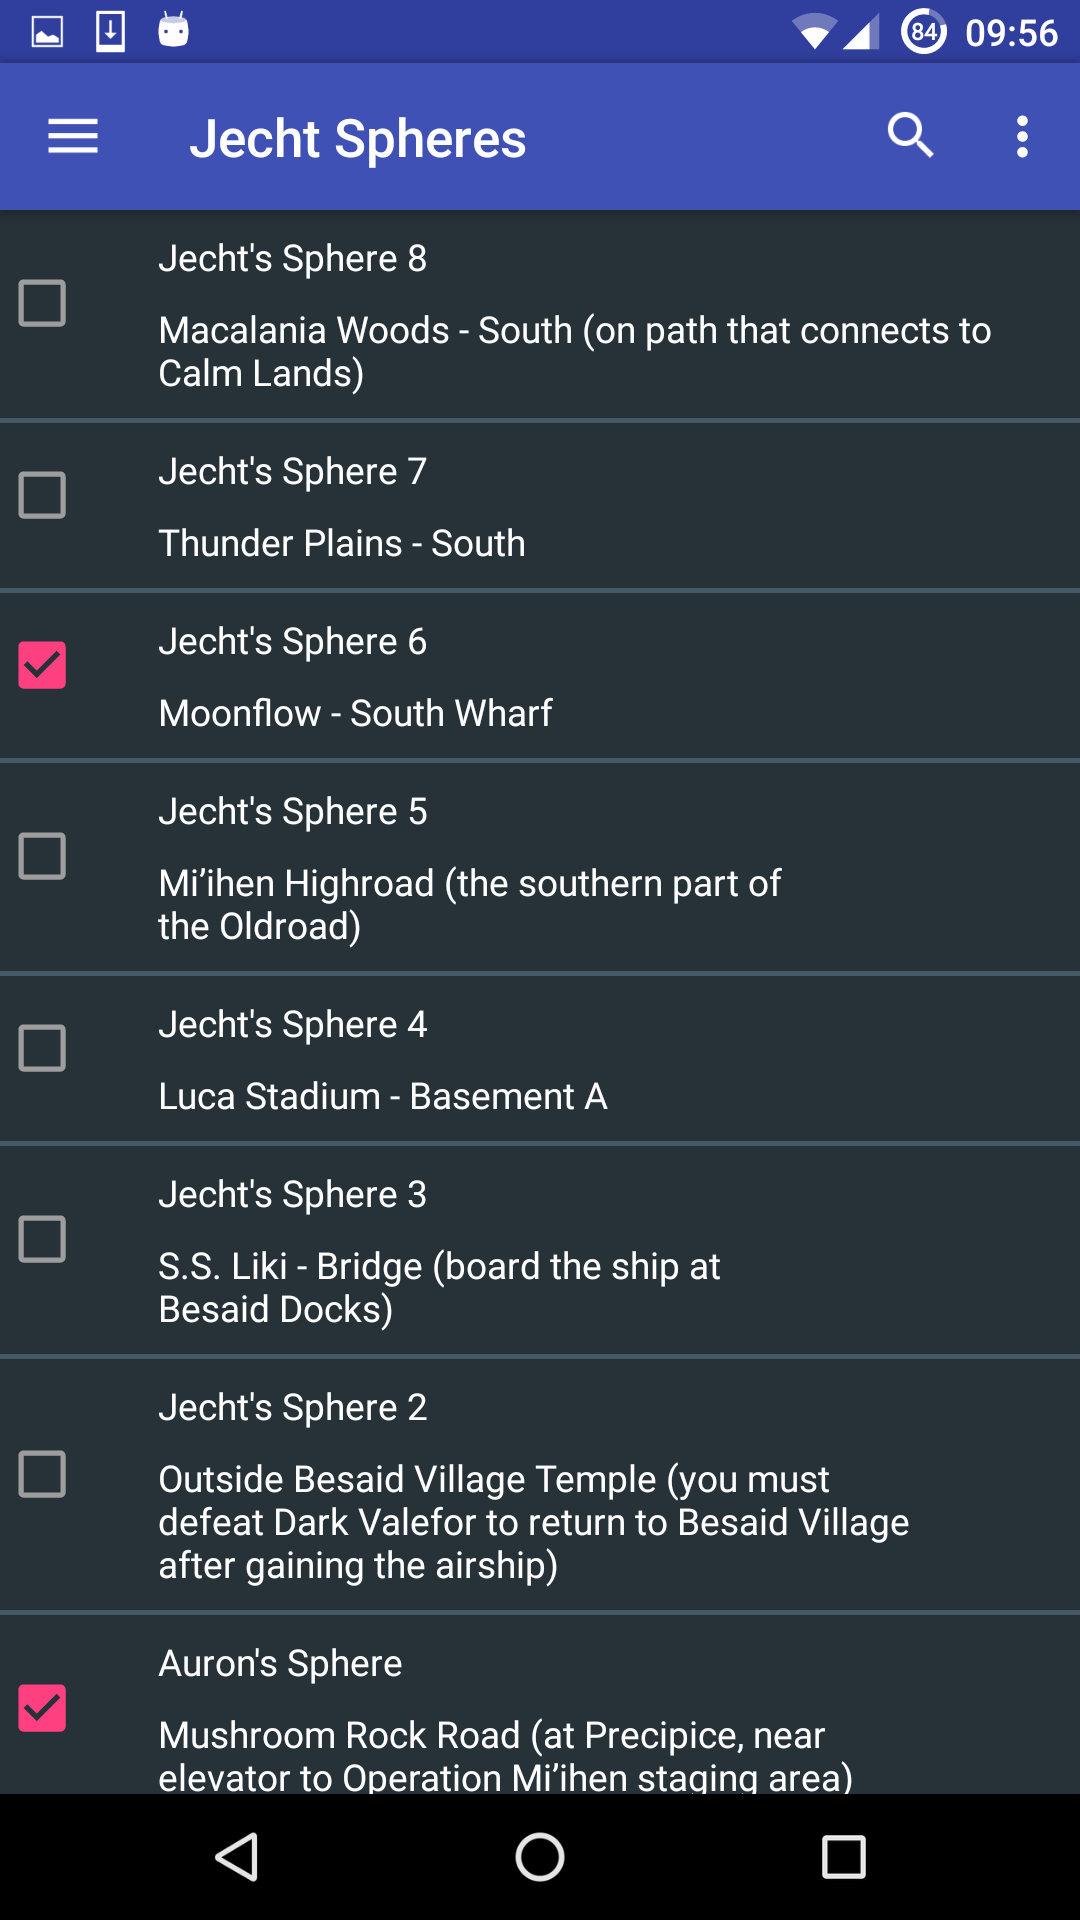Uncheck the Jecht's Sphere 6 checkbox
The image size is (1080, 1920).
click(x=42, y=665)
